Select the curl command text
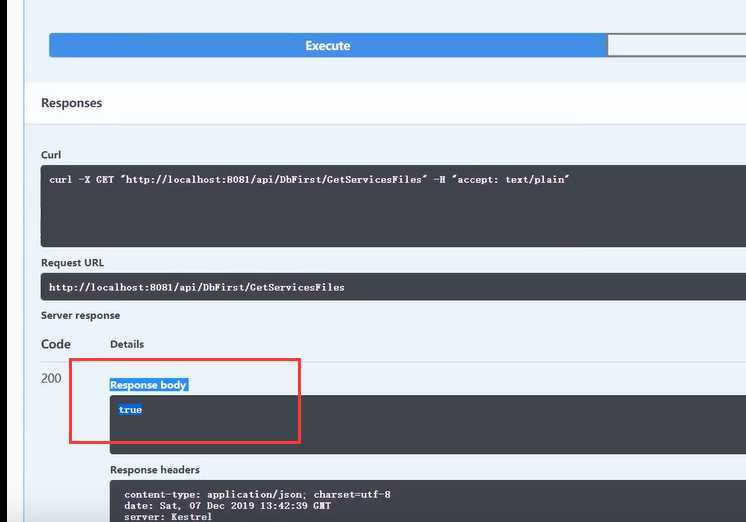Viewport: 746px width, 522px height. point(309,179)
